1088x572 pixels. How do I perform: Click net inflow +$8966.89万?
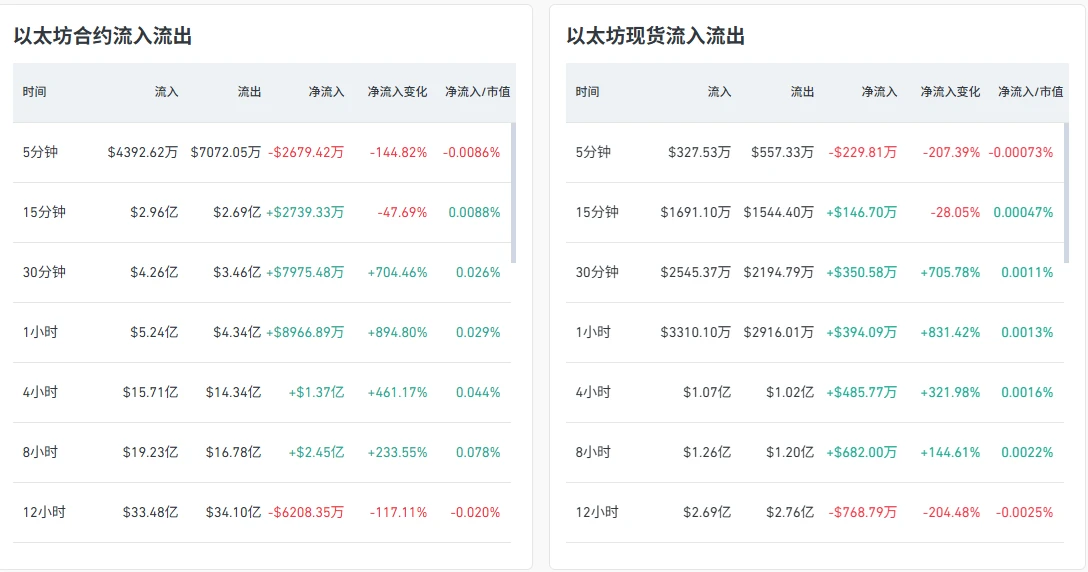(305, 333)
